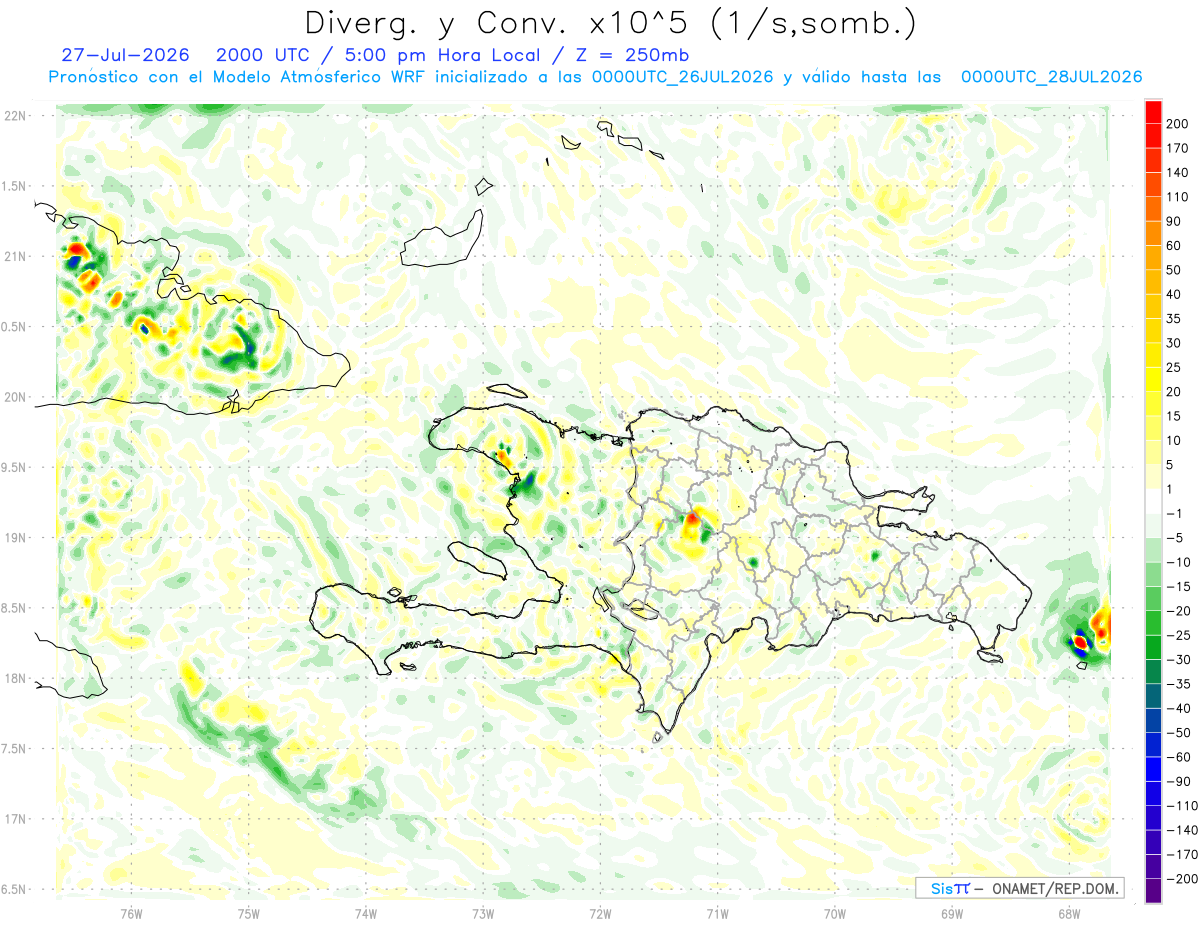Click the '21N' latitude axis label
This screenshot has width=1200, height=927.
[15, 256]
